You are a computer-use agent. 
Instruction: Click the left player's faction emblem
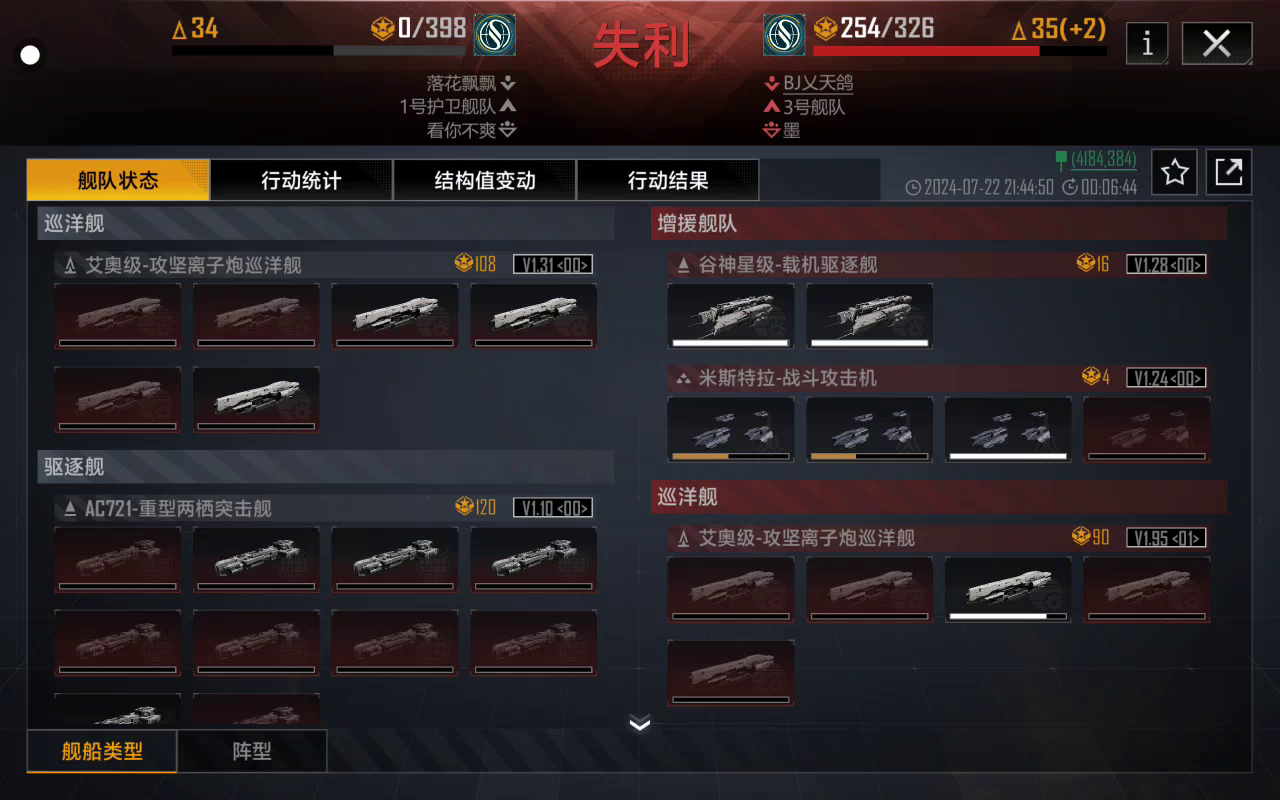click(x=495, y=35)
